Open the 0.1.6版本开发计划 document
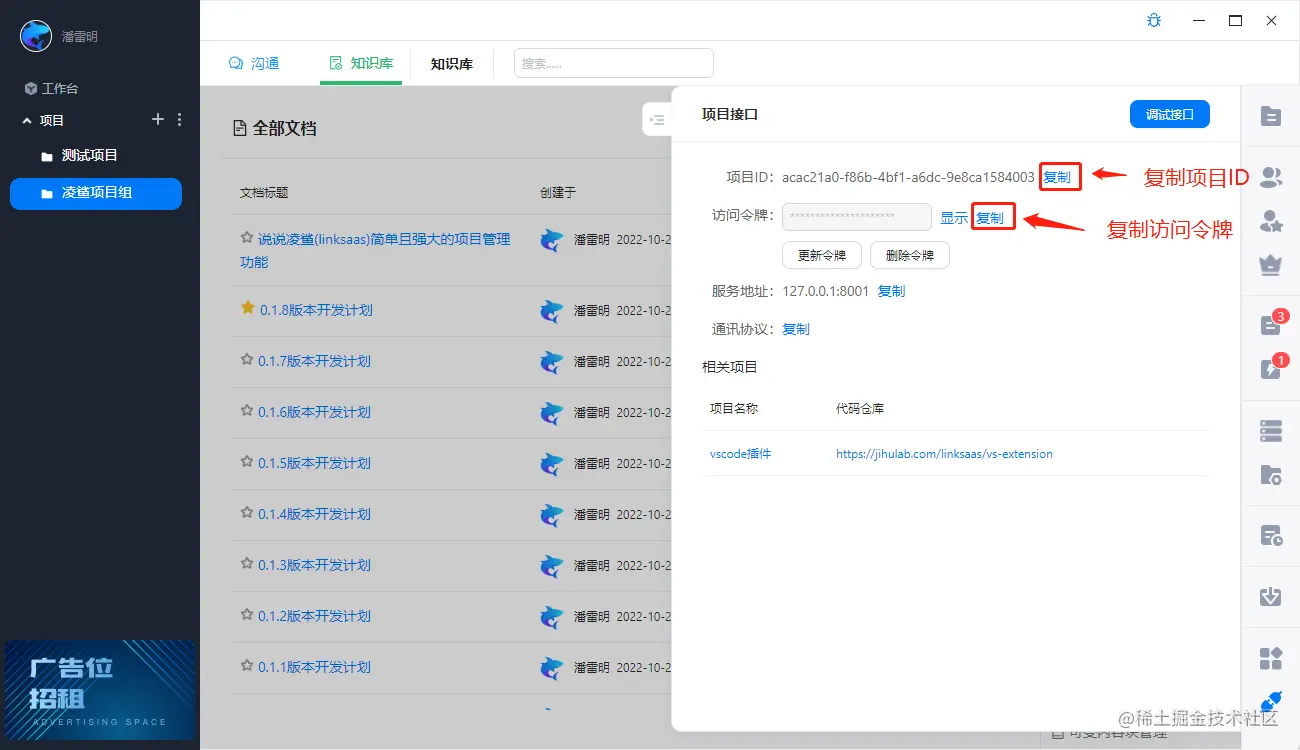This screenshot has width=1300, height=750. (x=314, y=412)
